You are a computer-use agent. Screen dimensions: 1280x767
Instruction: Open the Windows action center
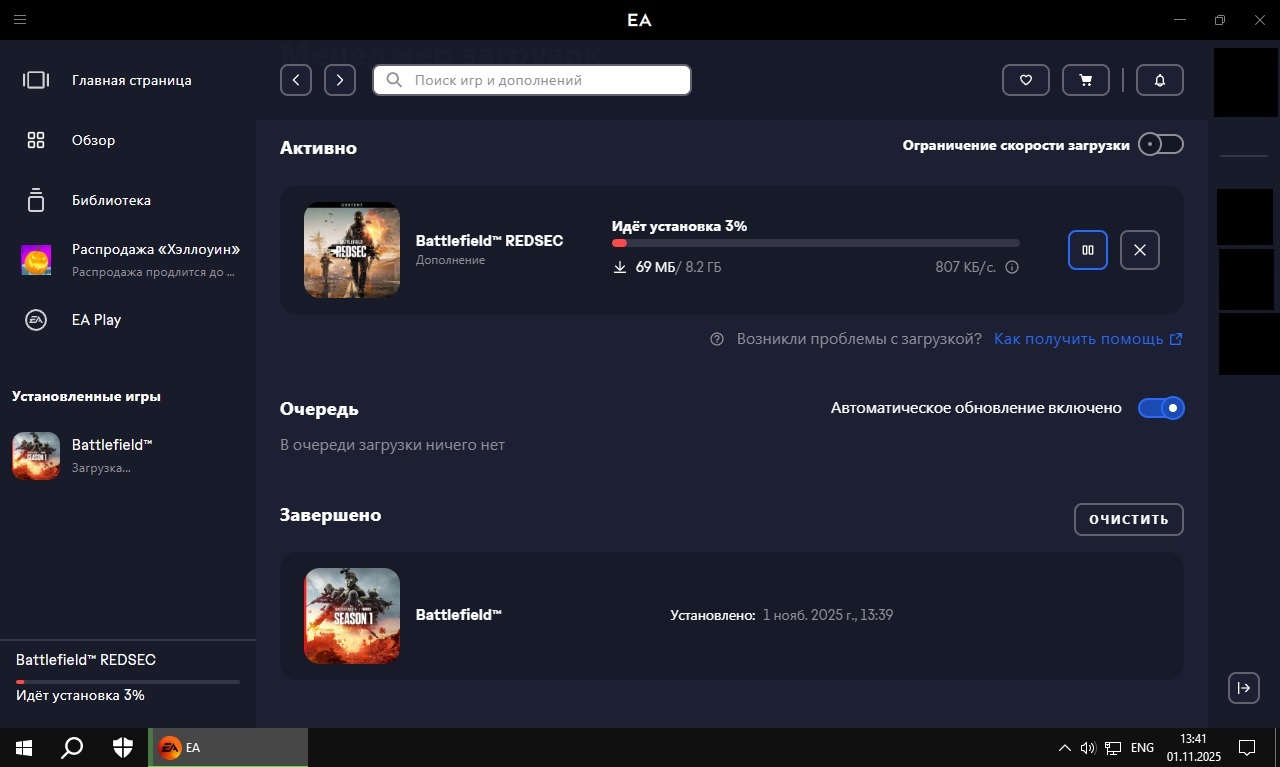1247,747
